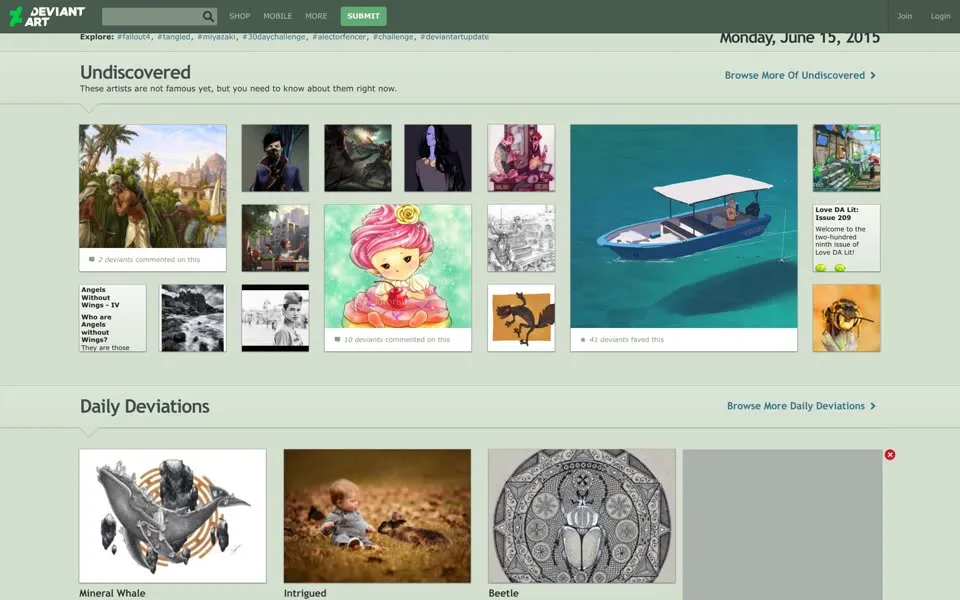The width and height of the screenshot is (960, 600).
Task: Click '2 deviants commented on this' text
Action: (149, 260)
